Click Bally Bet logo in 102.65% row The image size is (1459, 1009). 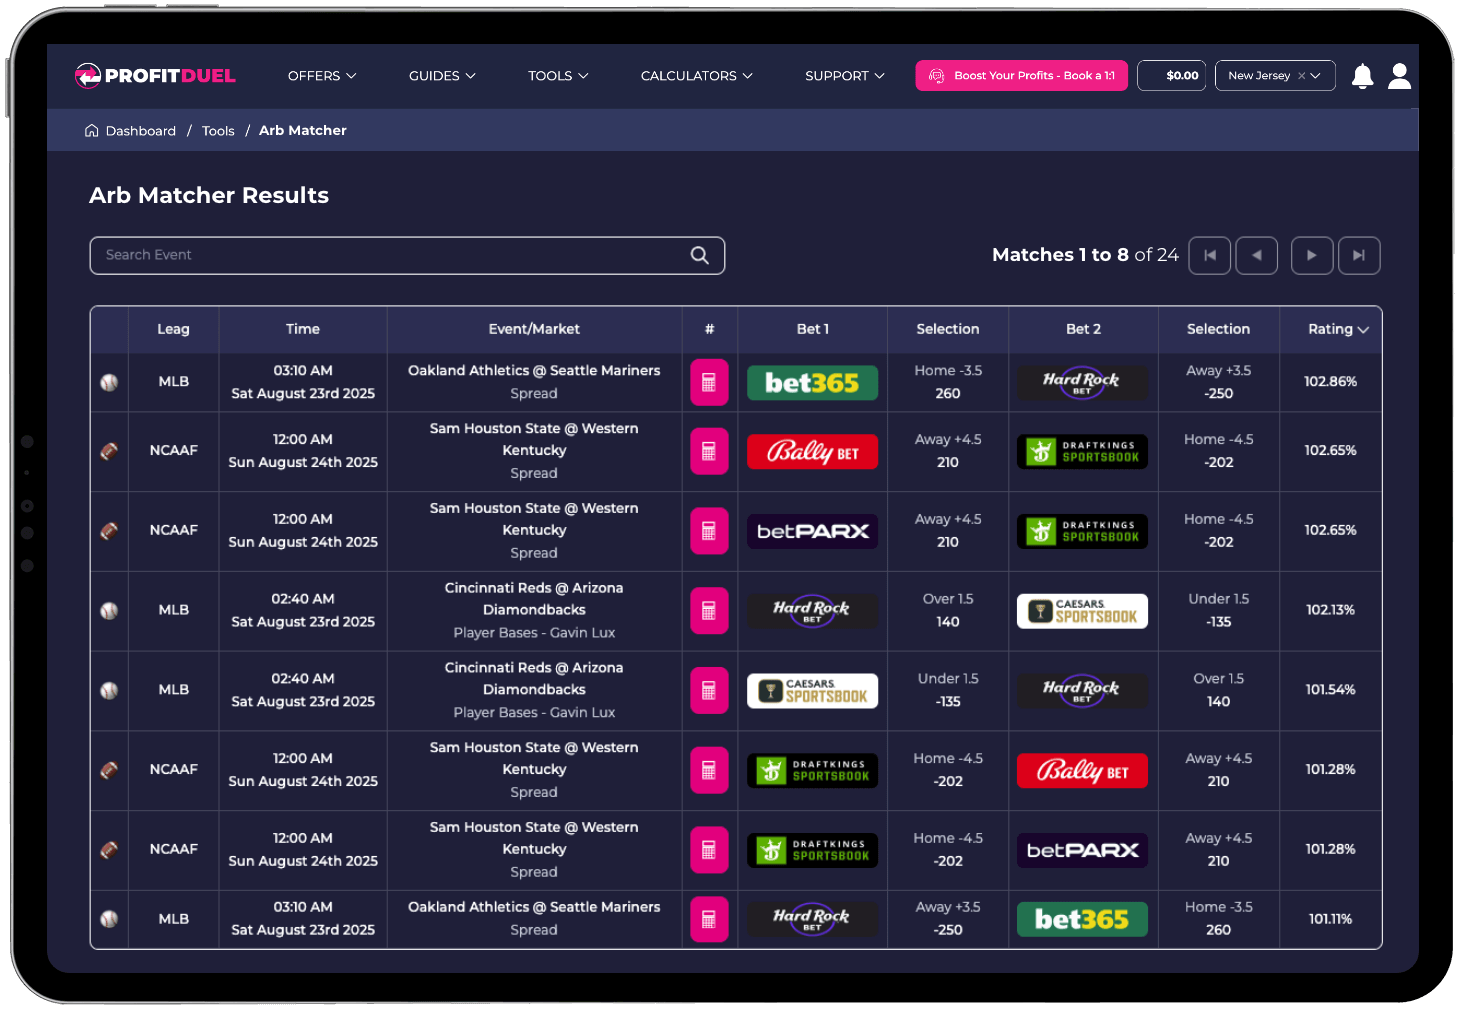tap(812, 452)
